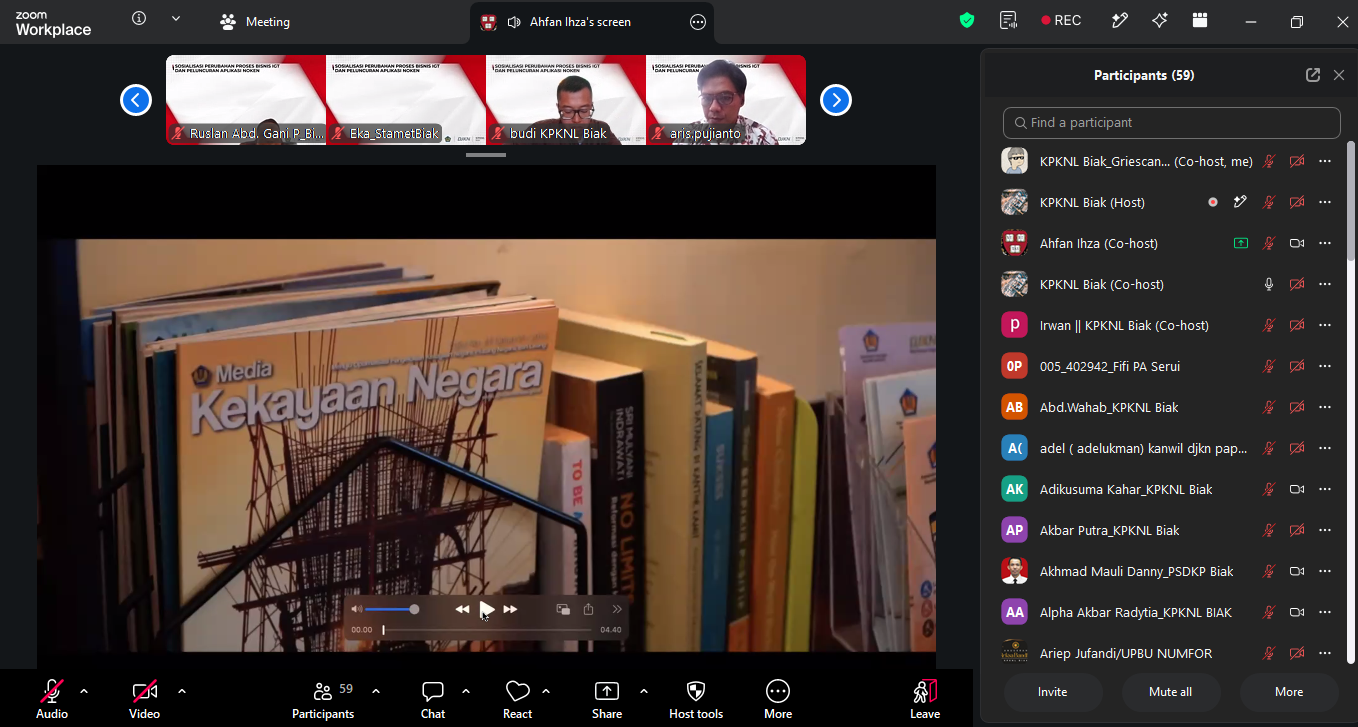The image size is (1358, 727).
Task: Select Ruslan Abd. Gani video thumbnail
Action: click(x=246, y=100)
